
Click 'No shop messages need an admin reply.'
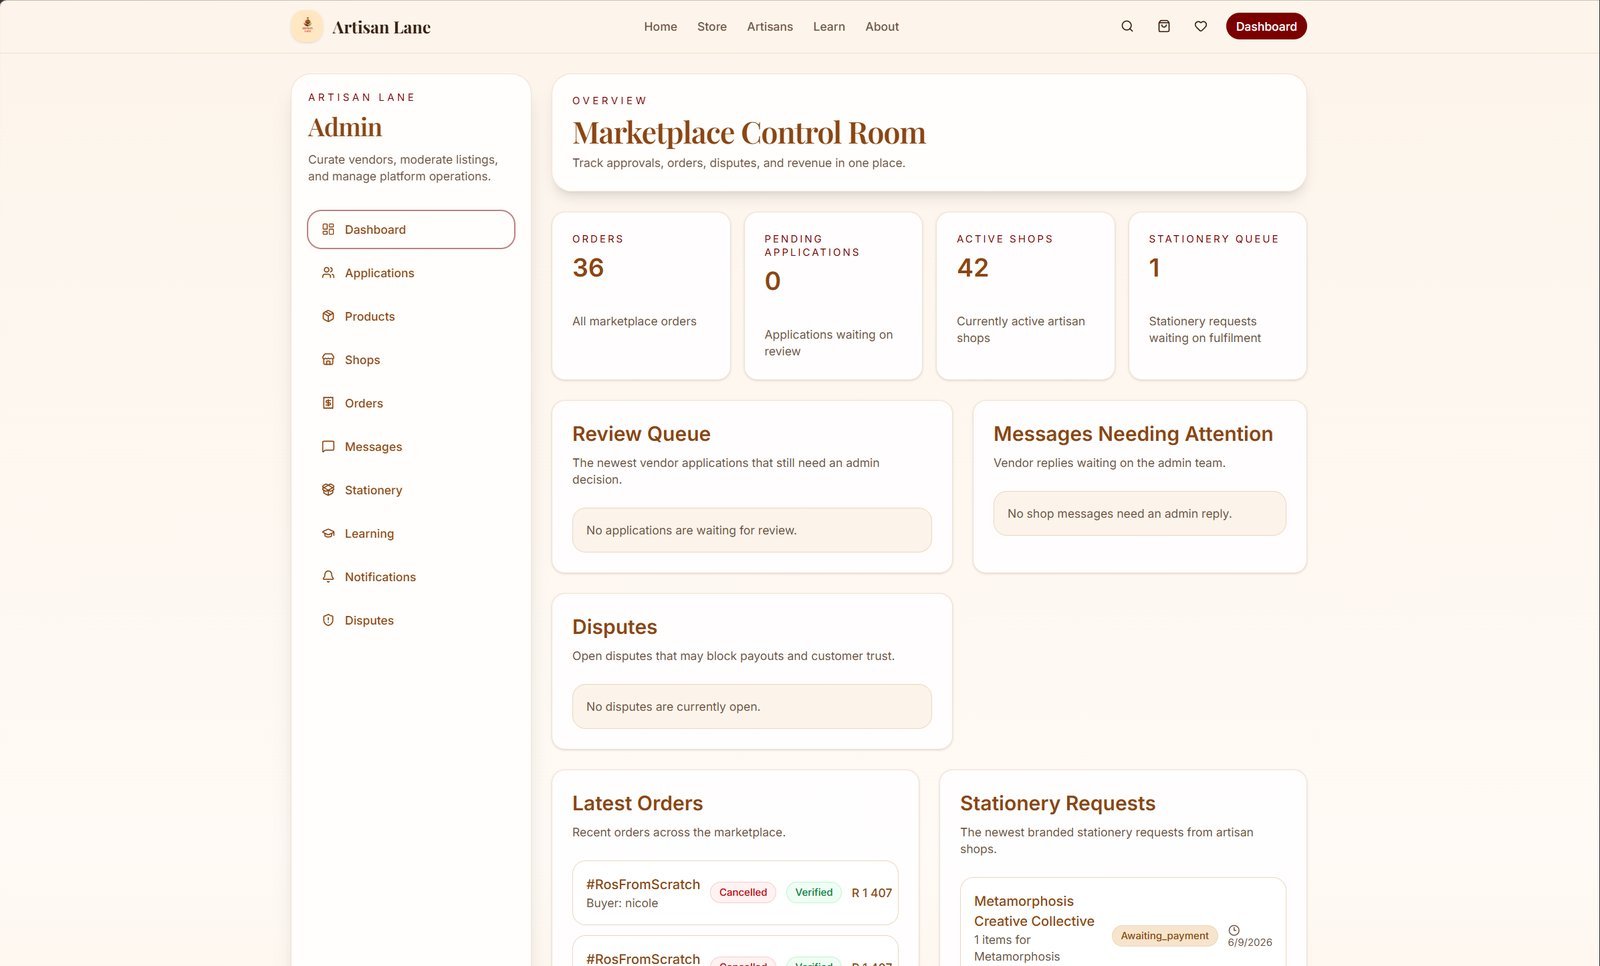coord(1119,513)
